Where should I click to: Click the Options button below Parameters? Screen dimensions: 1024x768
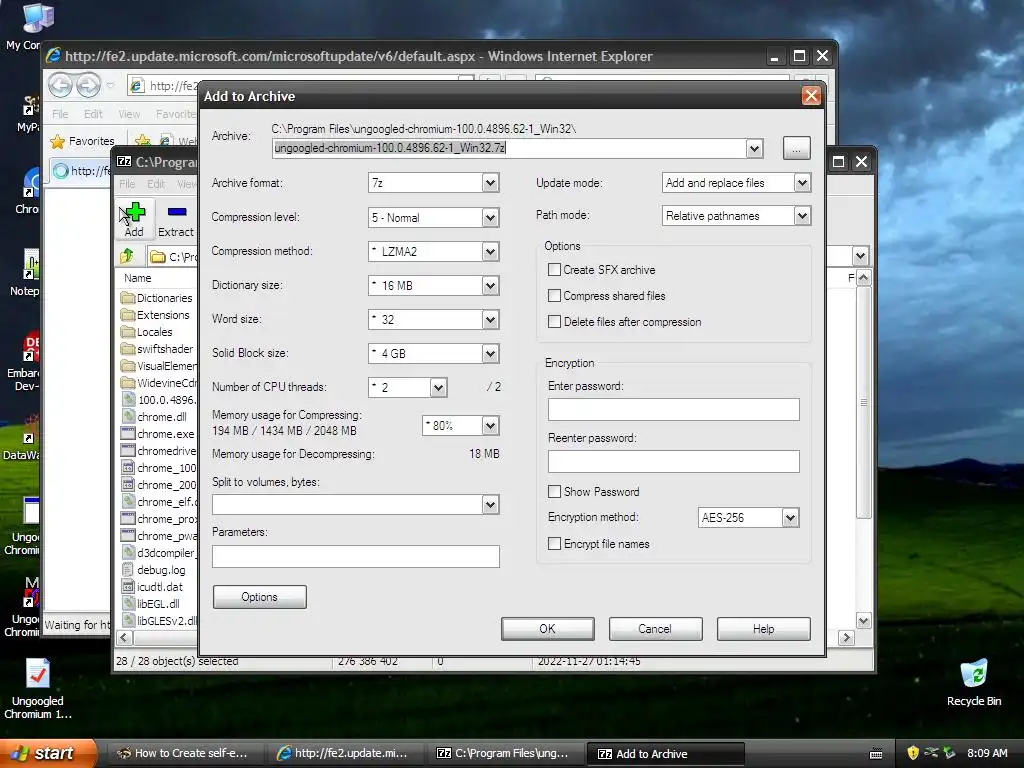[259, 597]
